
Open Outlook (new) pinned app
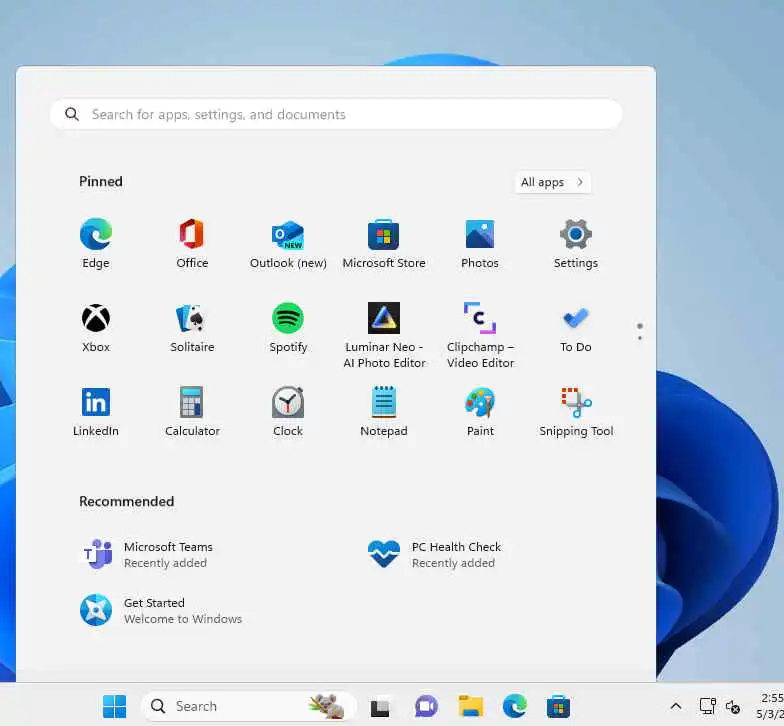pyautogui.click(x=288, y=244)
